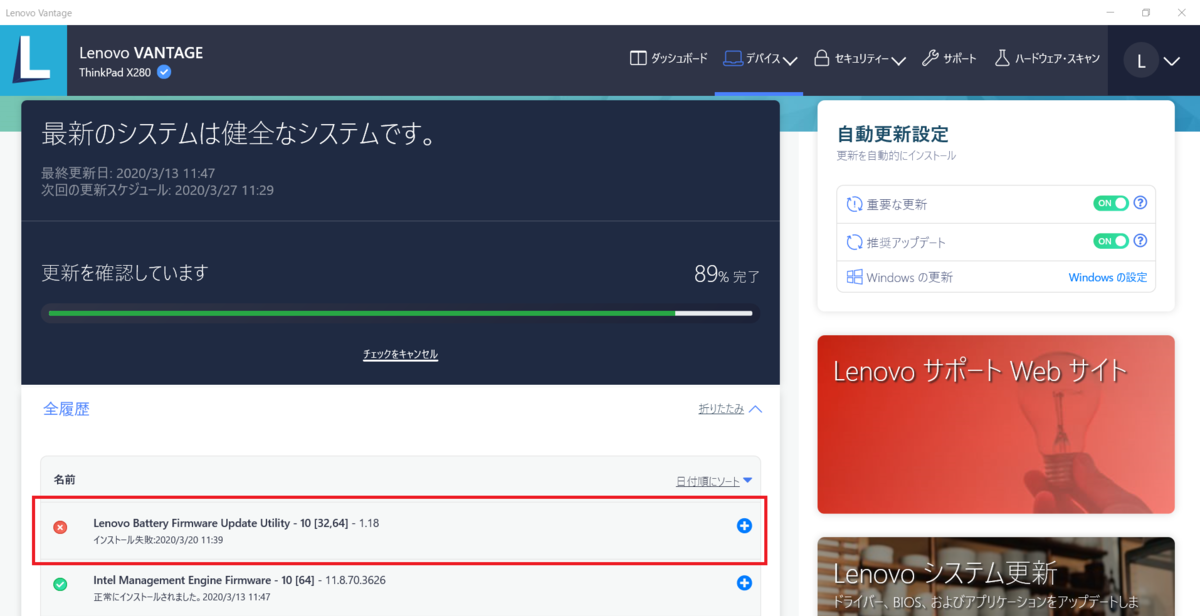1200x616 pixels.
Task: Click the green success check icon
Action: (60, 583)
